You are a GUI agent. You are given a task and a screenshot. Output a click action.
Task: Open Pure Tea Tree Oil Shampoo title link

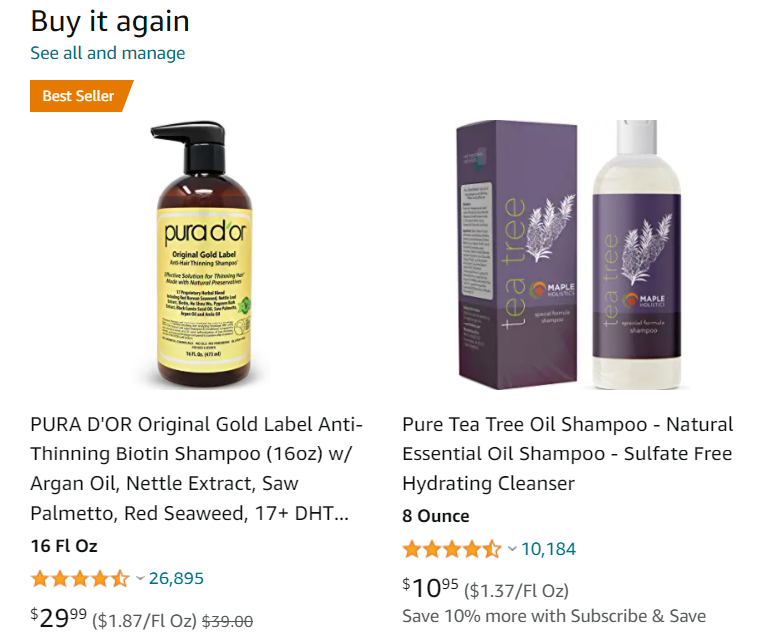pos(568,453)
